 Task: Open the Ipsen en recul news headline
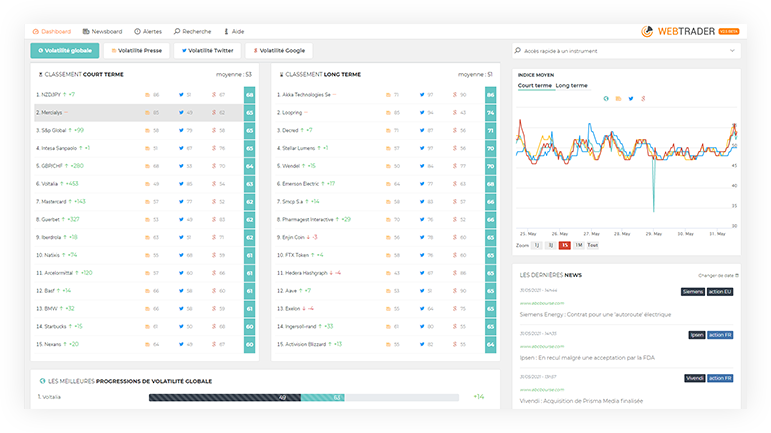587,358
